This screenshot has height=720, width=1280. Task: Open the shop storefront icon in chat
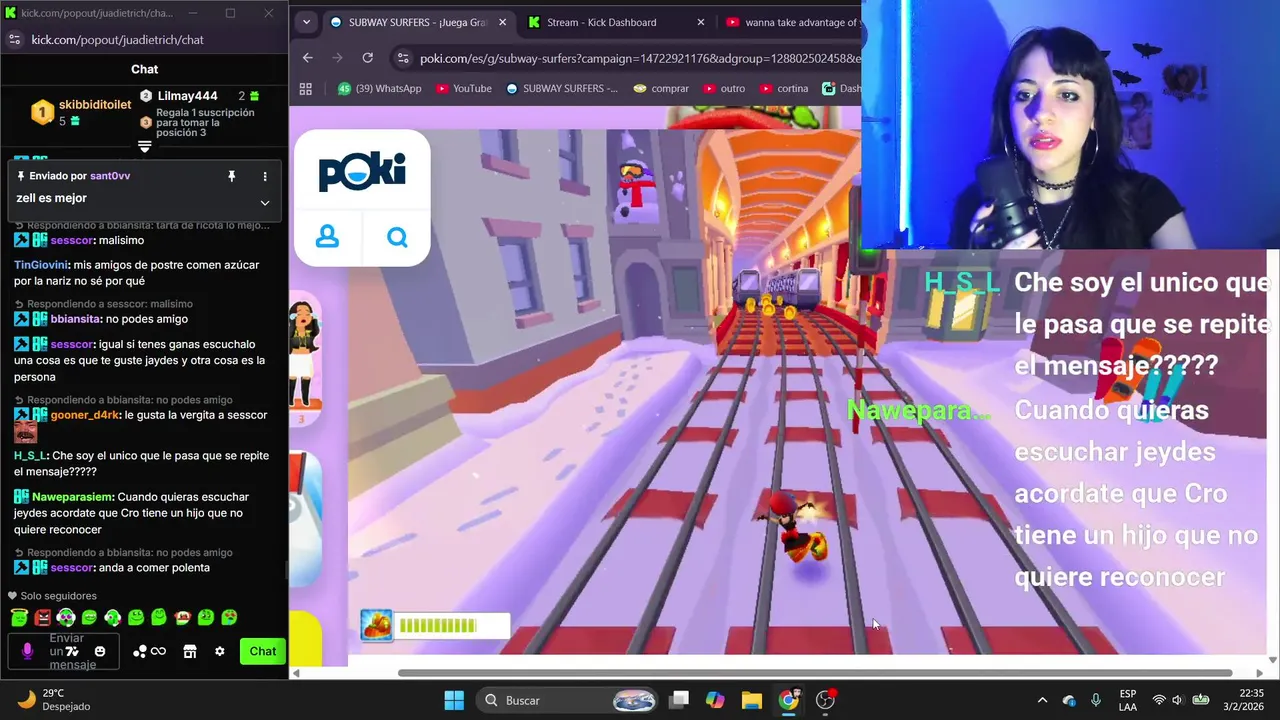click(190, 651)
